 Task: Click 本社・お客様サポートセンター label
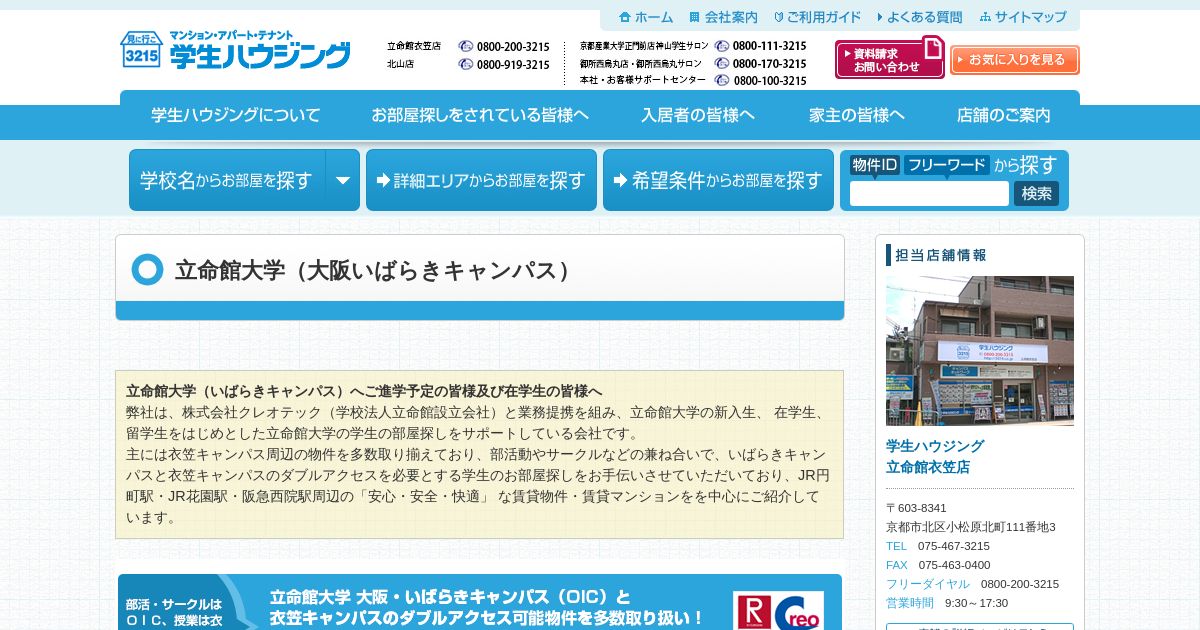[x=643, y=80]
